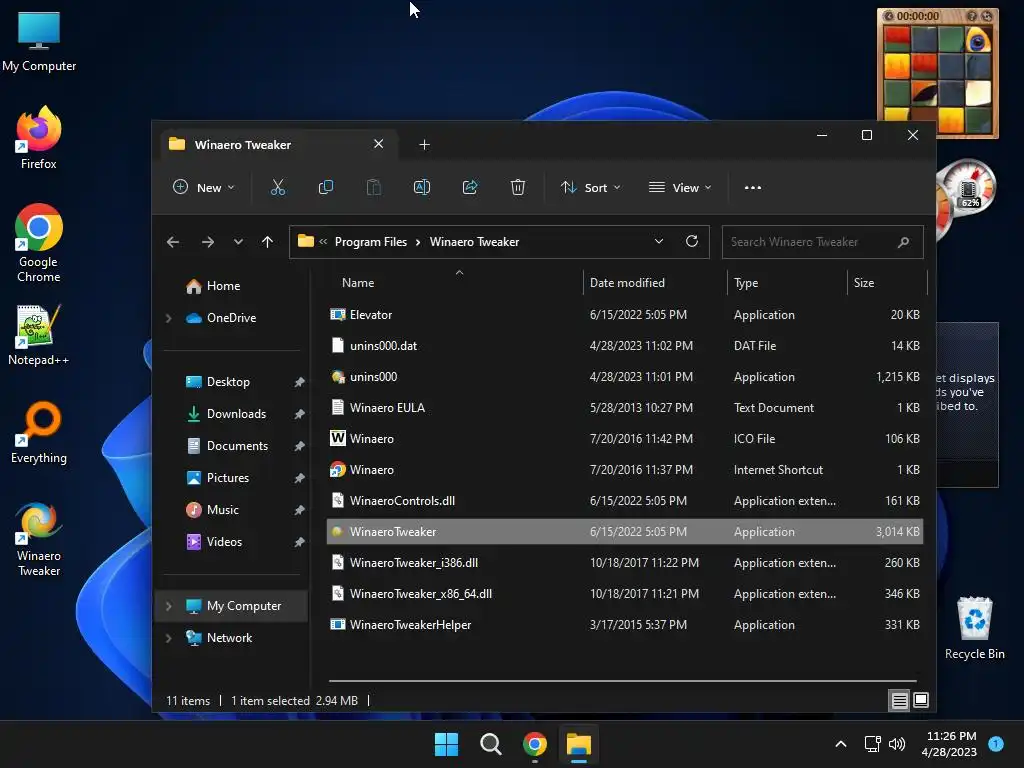The image size is (1024, 768).
Task: Switch to large thumbnails view icon
Action: click(x=921, y=700)
